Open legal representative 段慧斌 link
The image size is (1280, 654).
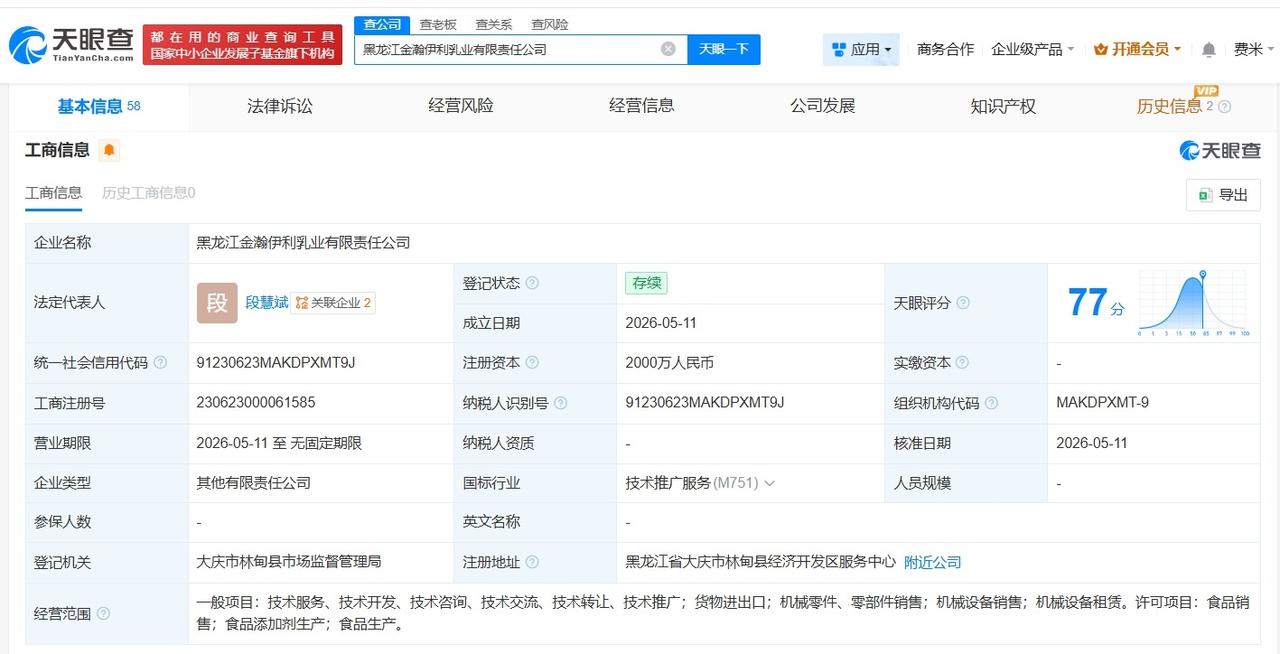[267, 302]
